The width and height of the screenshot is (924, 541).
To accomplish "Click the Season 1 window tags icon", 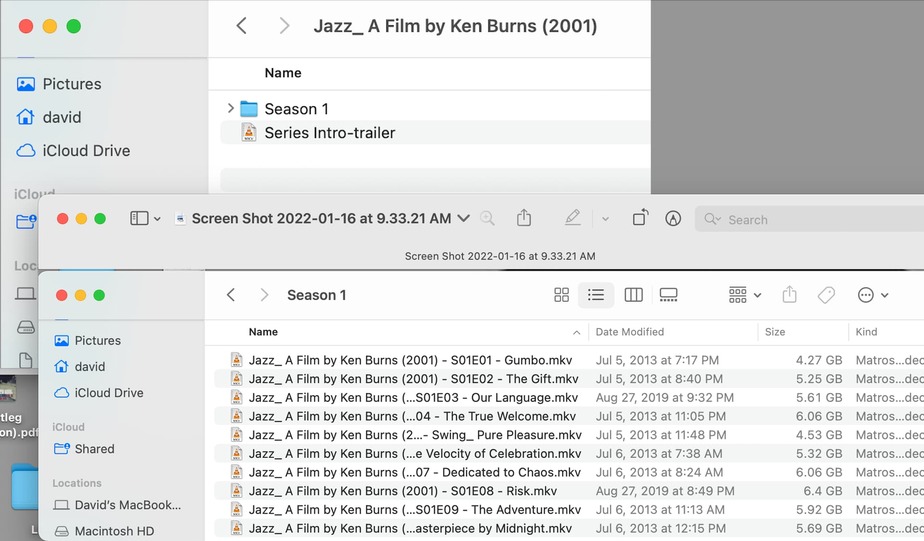I will [826, 295].
